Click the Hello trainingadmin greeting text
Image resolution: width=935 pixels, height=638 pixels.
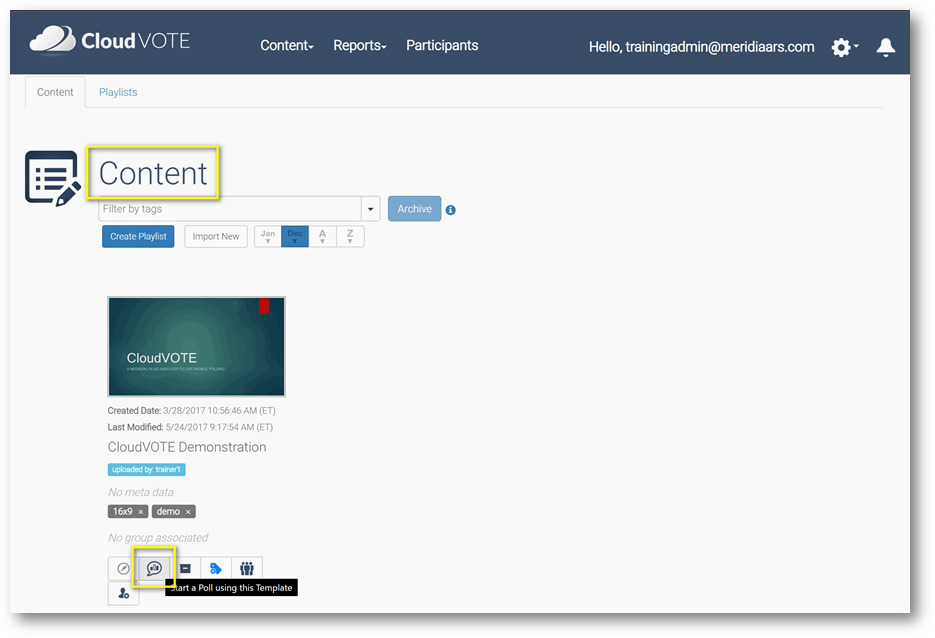[701, 47]
